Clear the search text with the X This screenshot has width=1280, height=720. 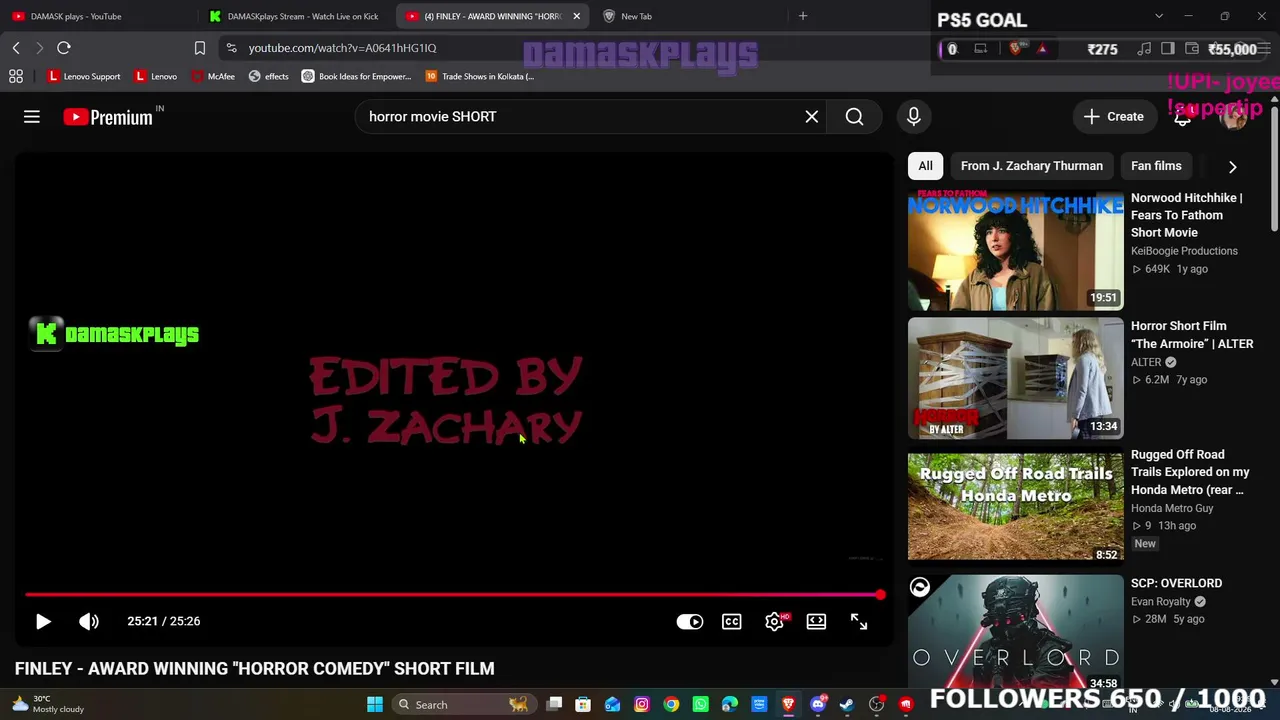[x=812, y=117]
